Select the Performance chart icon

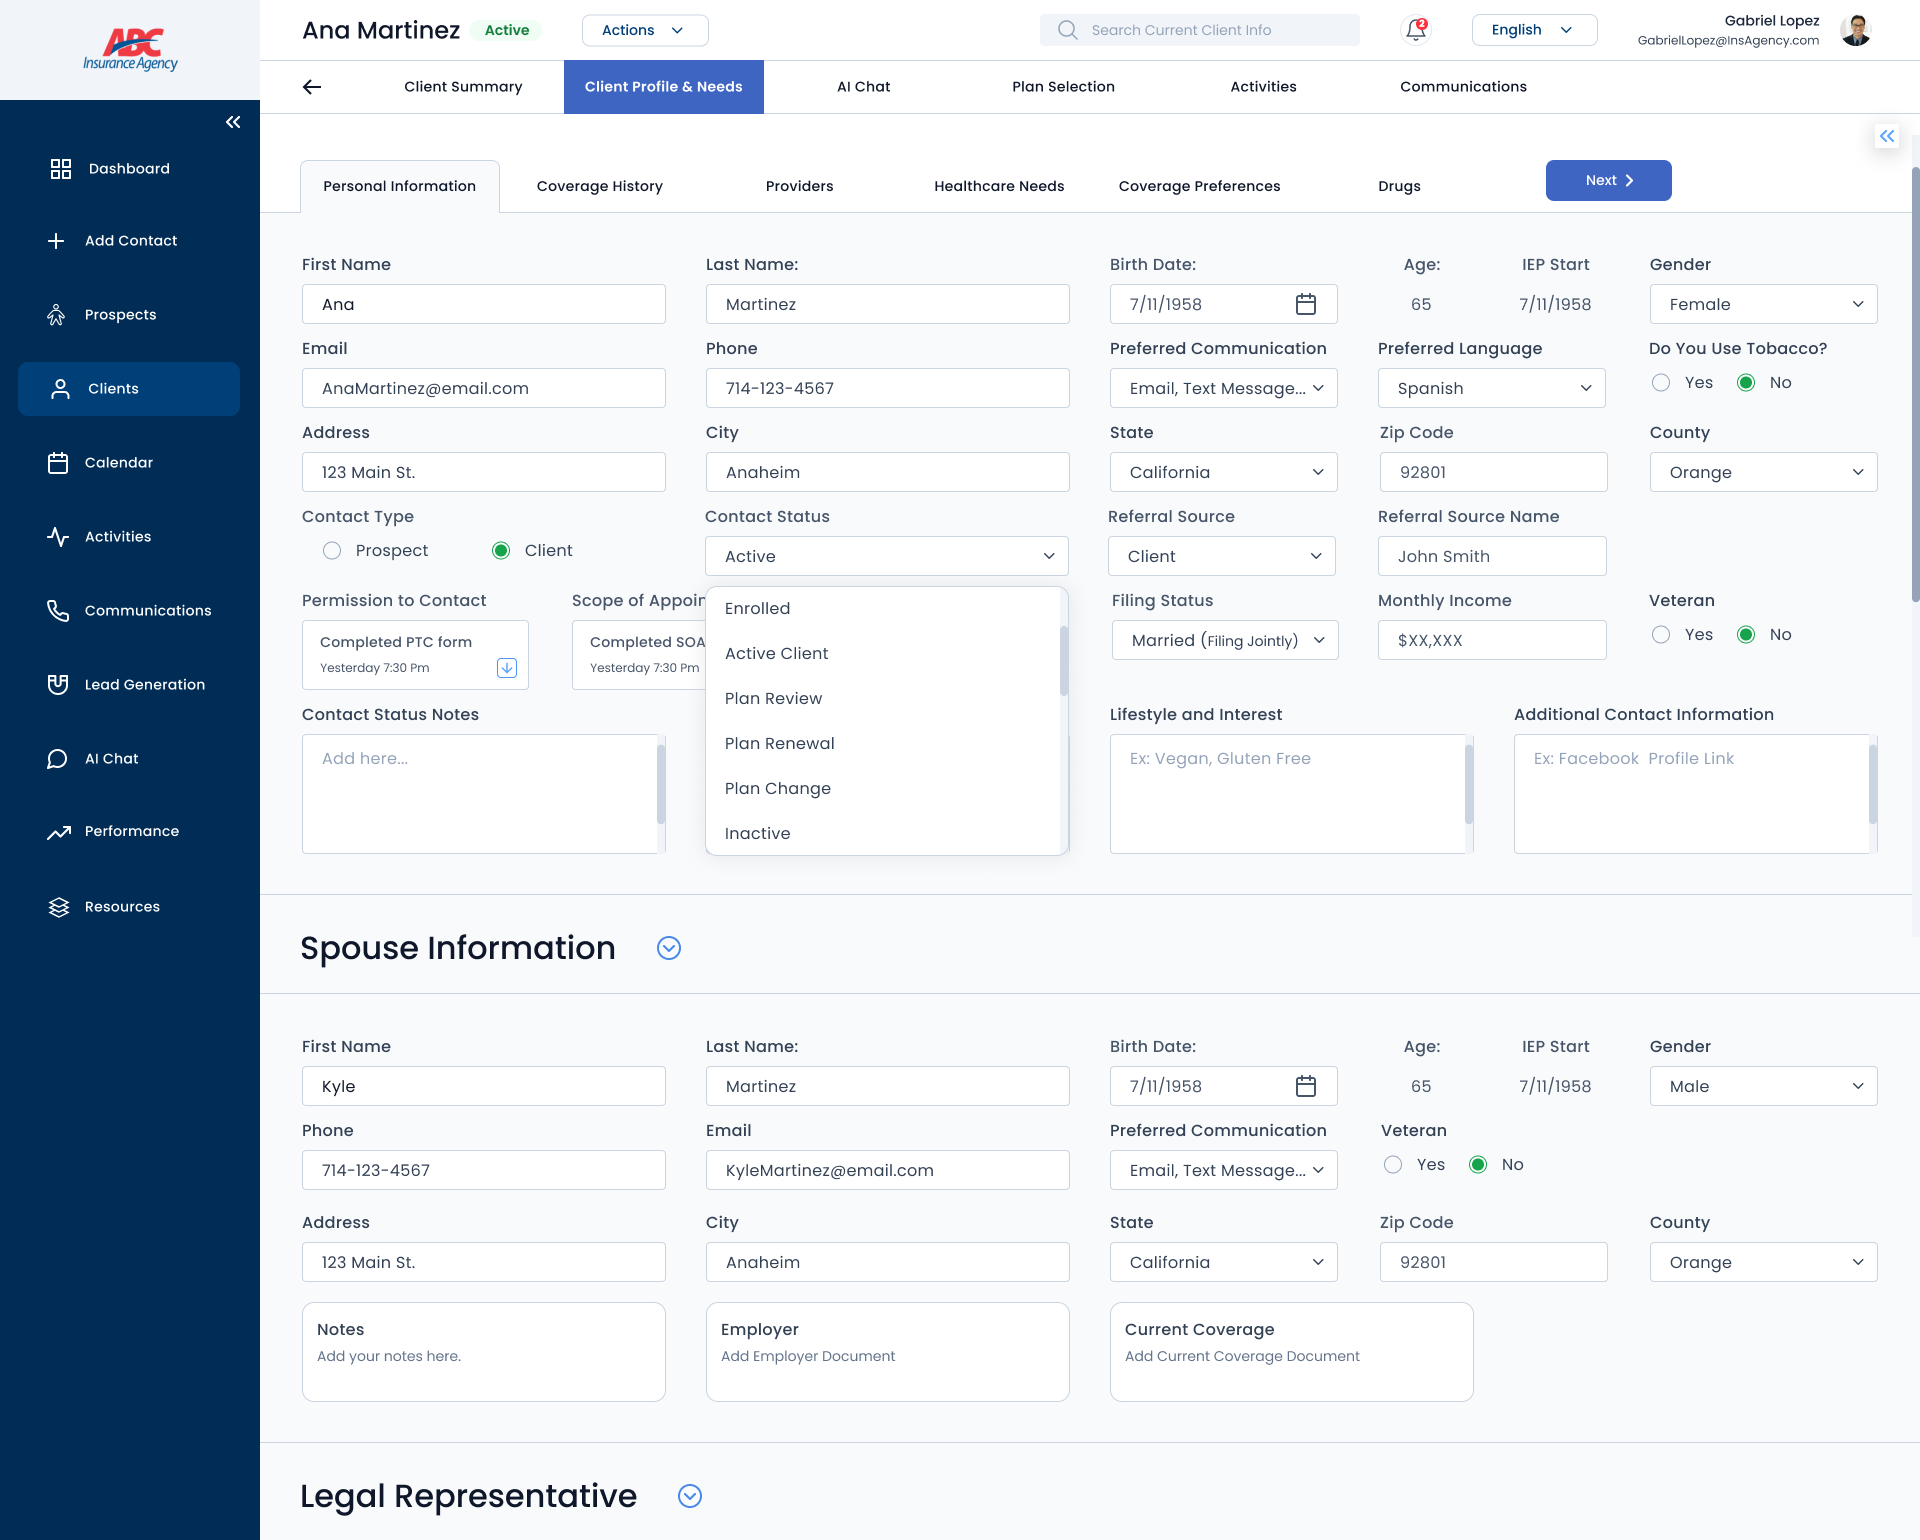[x=60, y=831]
